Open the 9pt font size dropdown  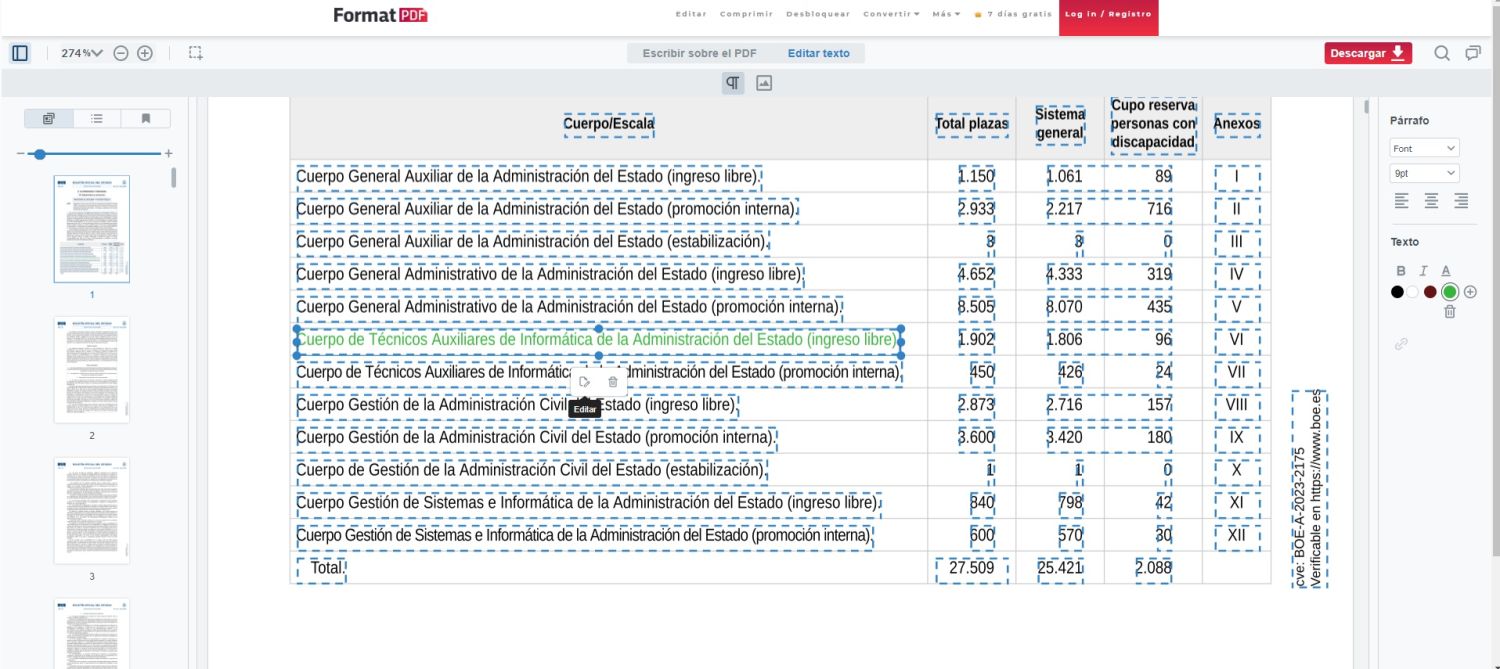tap(1423, 172)
